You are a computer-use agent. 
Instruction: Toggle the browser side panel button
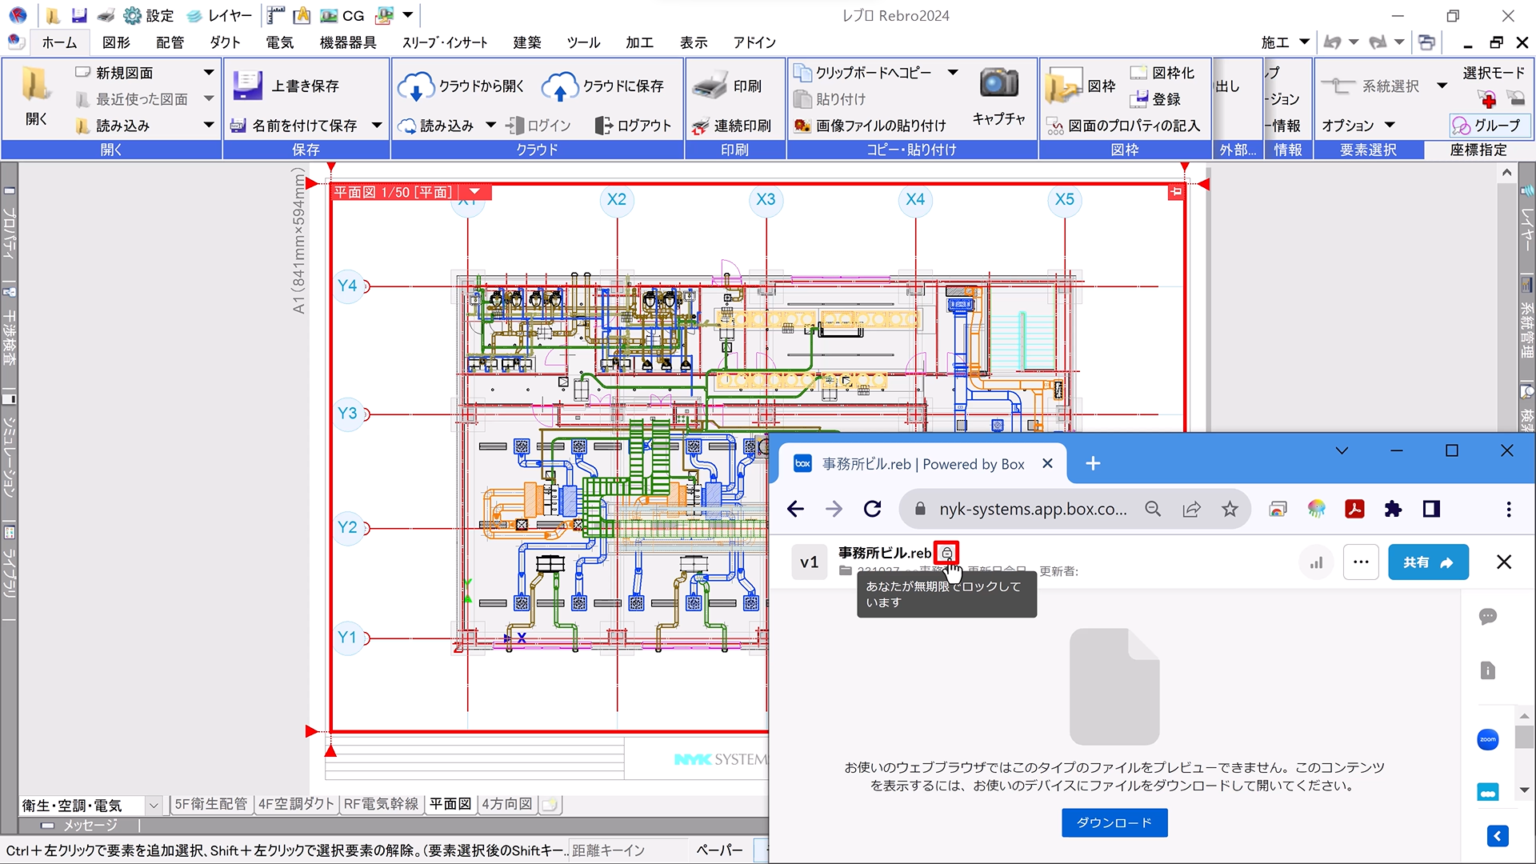pos(1431,509)
